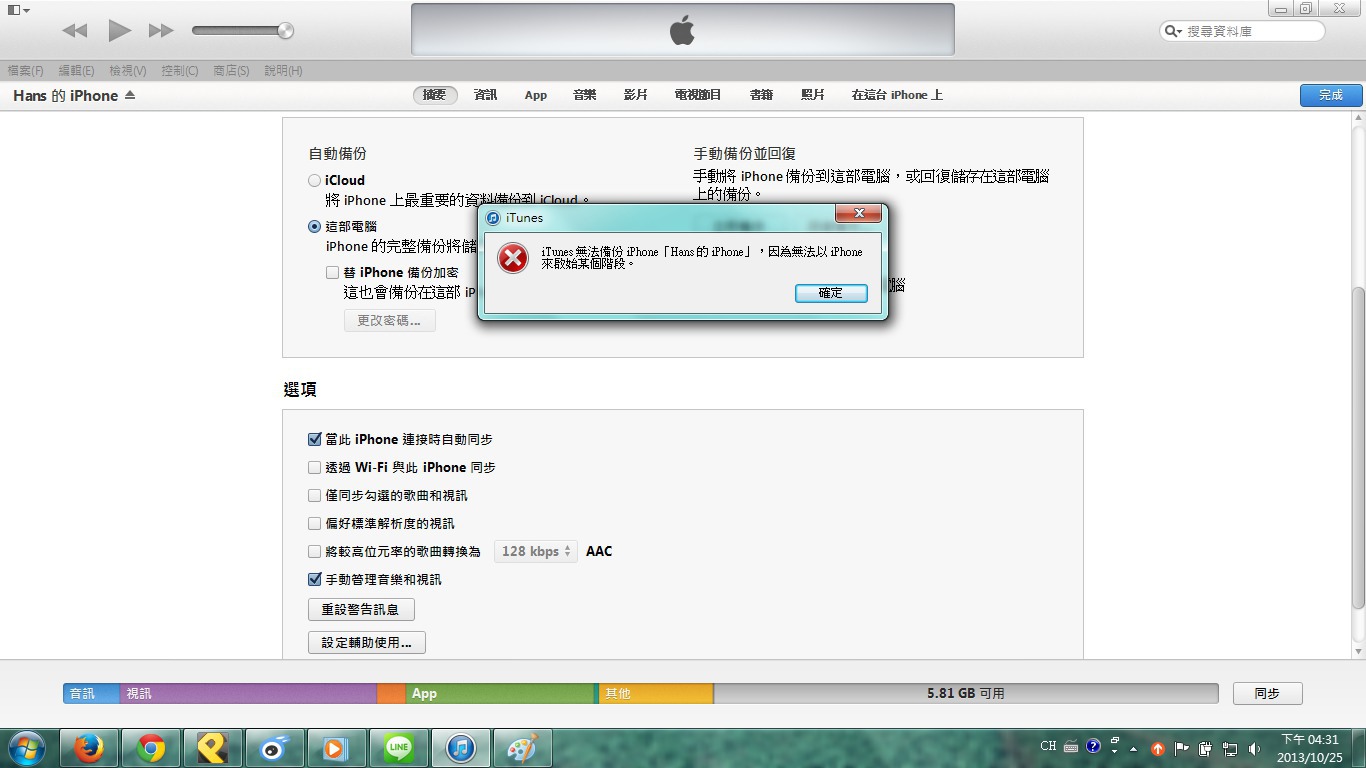The image size is (1366, 768).
Task: Switch to the App tab
Action: [536, 95]
